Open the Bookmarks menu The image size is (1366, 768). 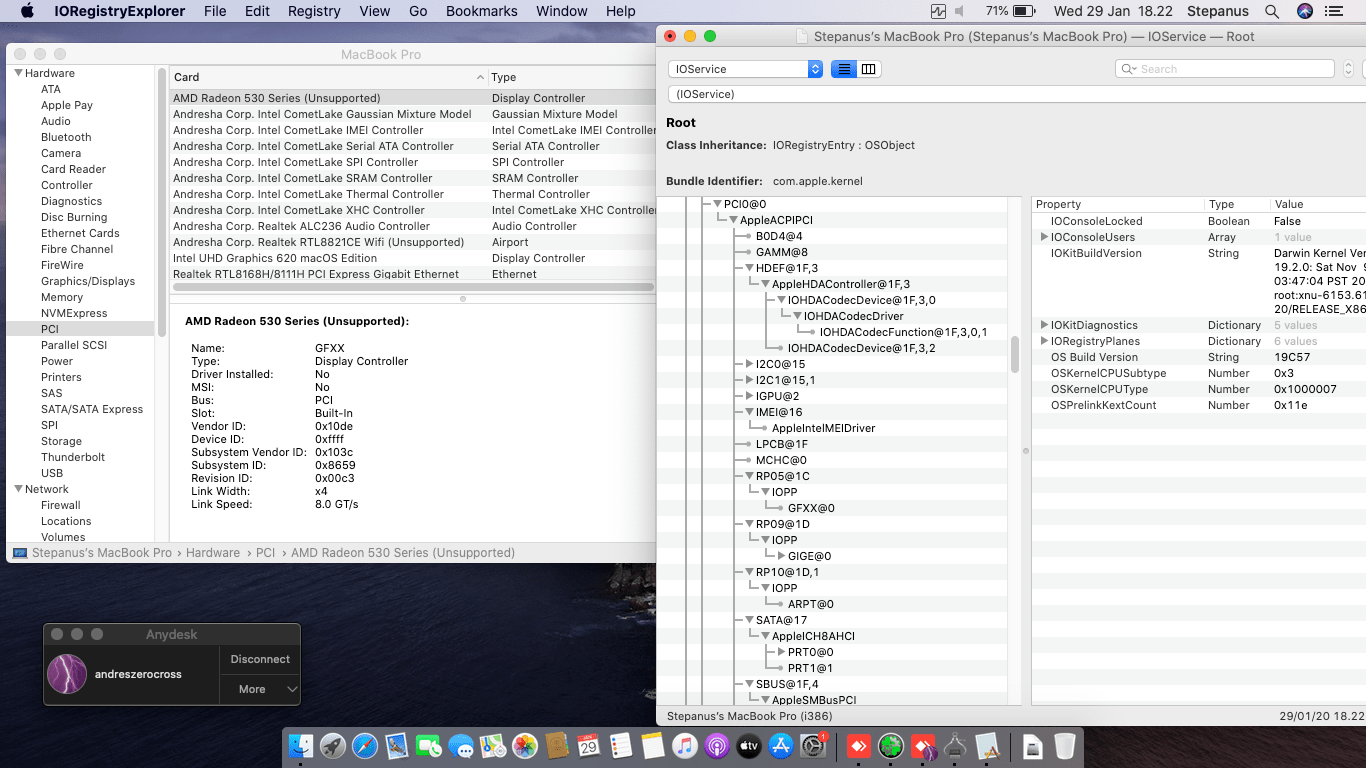pyautogui.click(x=481, y=11)
